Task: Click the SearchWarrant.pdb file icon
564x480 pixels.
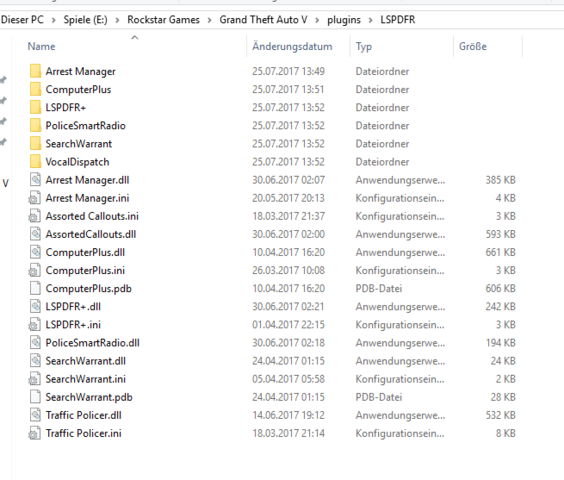Action: click(35, 397)
